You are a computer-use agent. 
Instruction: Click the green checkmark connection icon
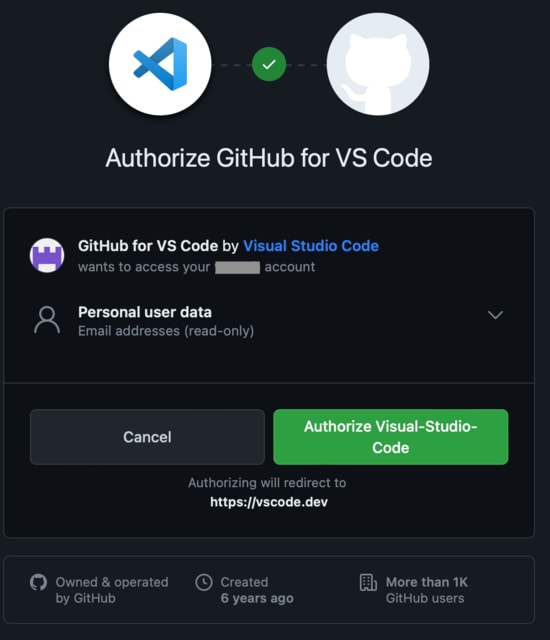[x=269, y=64]
